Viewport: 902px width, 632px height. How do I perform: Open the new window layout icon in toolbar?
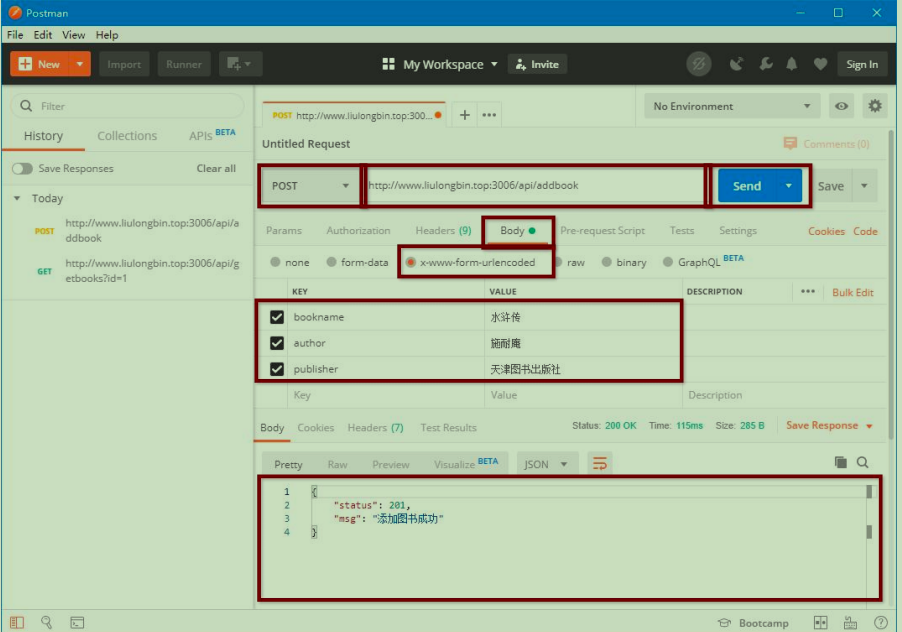pyautogui.click(x=240, y=64)
